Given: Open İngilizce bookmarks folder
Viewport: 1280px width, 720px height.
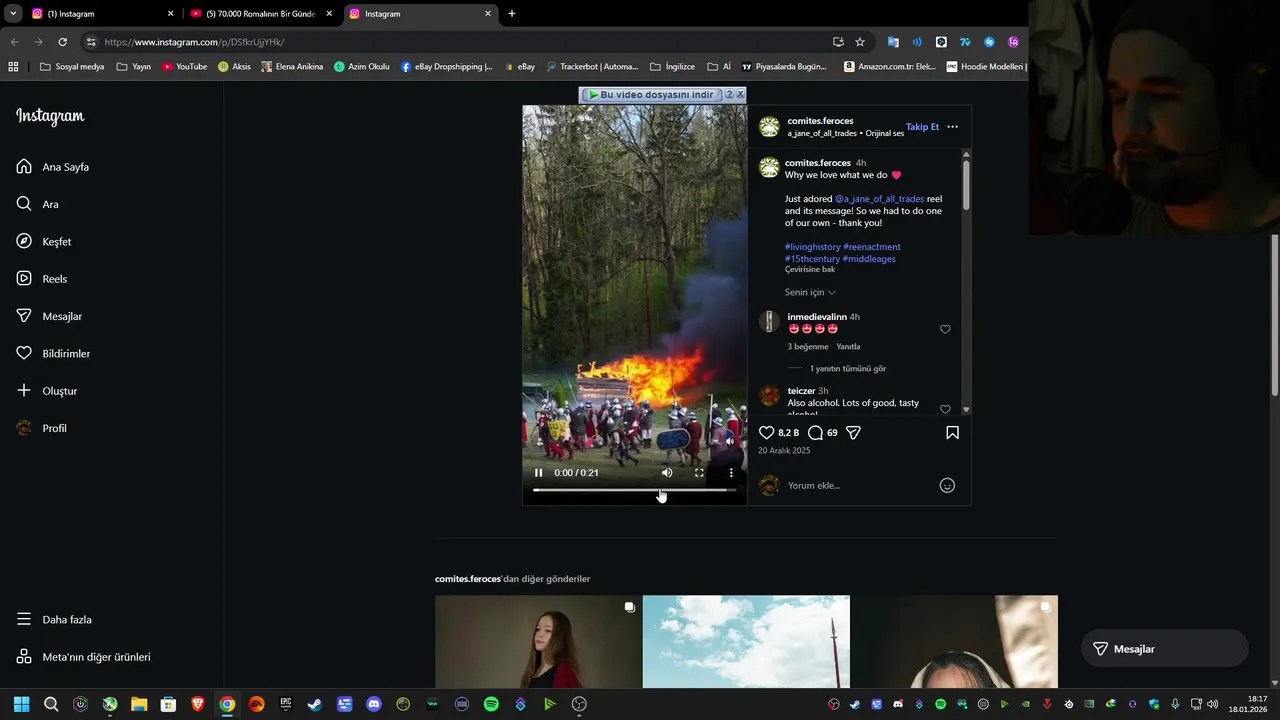Looking at the screenshot, I should tap(672, 67).
